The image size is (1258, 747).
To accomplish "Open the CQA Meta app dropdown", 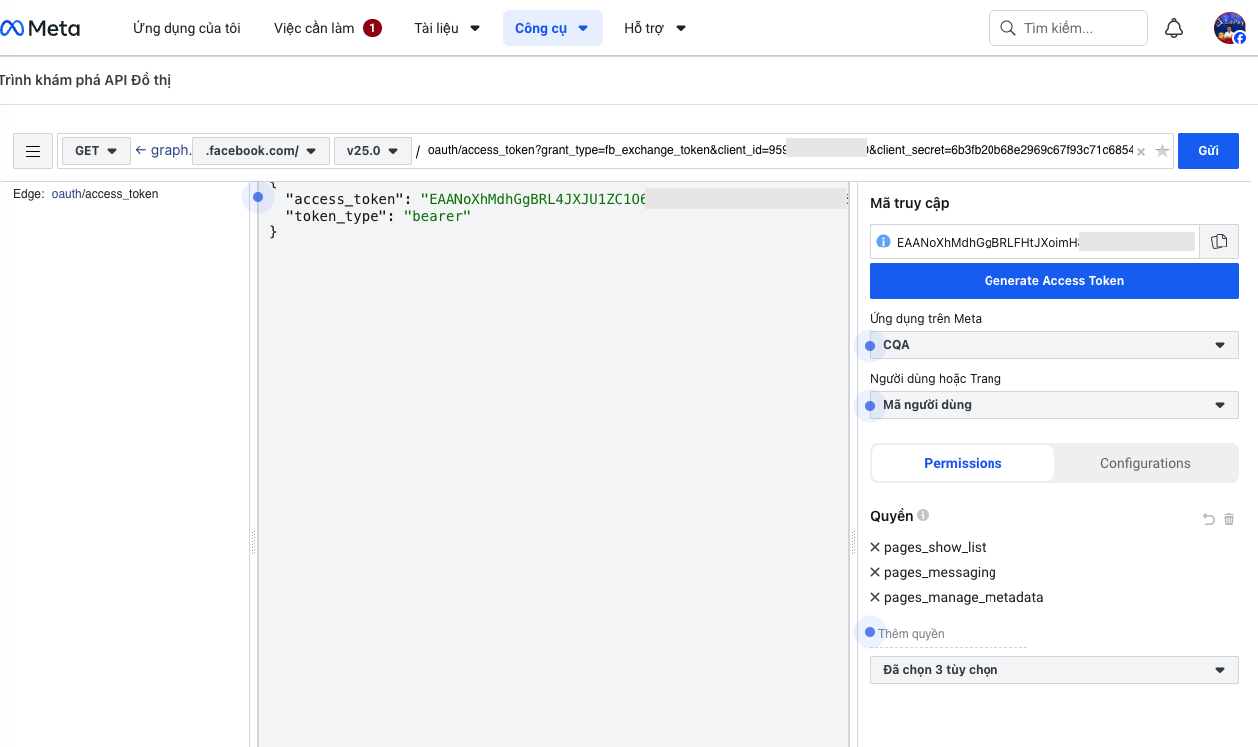I will point(1054,345).
